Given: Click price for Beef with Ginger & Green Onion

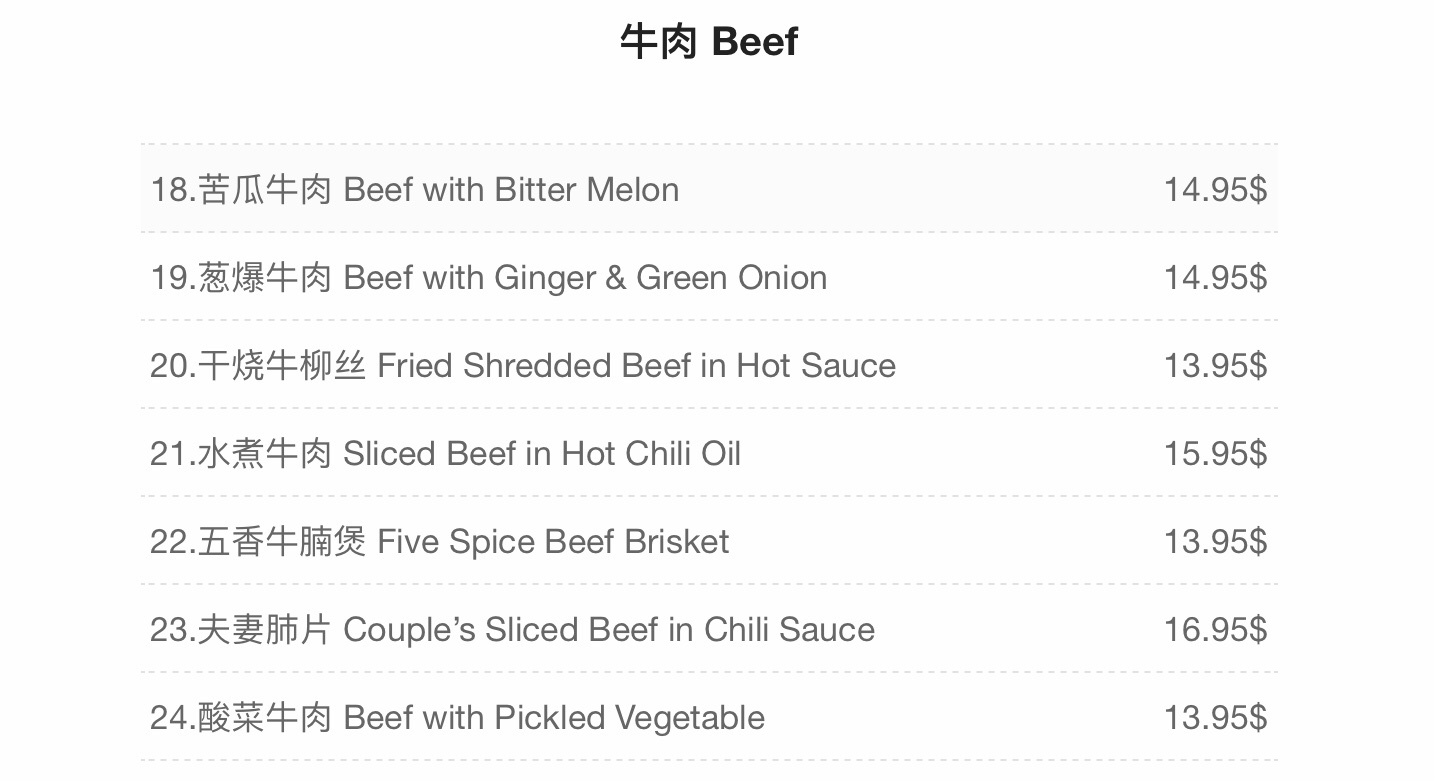Looking at the screenshot, I should (1214, 278).
